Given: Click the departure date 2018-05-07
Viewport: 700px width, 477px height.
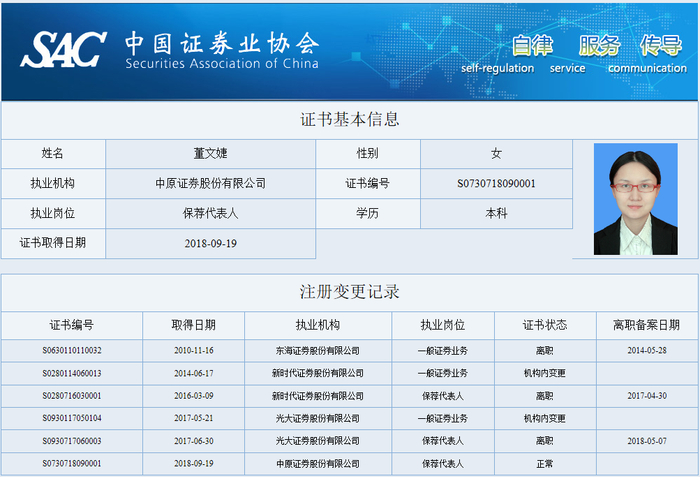Looking at the screenshot, I should 647,441.
